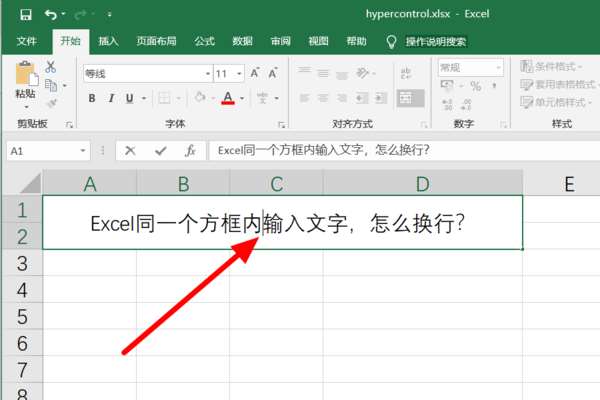Click the formula bar text field
This screenshot has height=400, width=600.
[x=404, y=150]
